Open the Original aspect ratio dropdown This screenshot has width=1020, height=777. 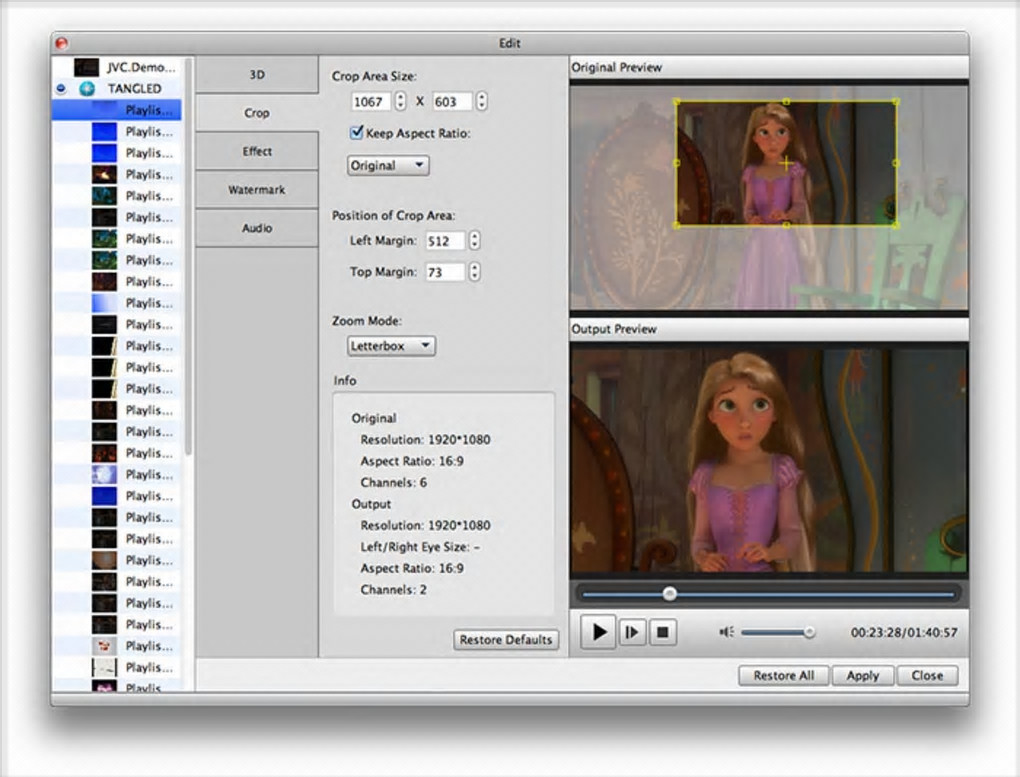click(388, 166)
